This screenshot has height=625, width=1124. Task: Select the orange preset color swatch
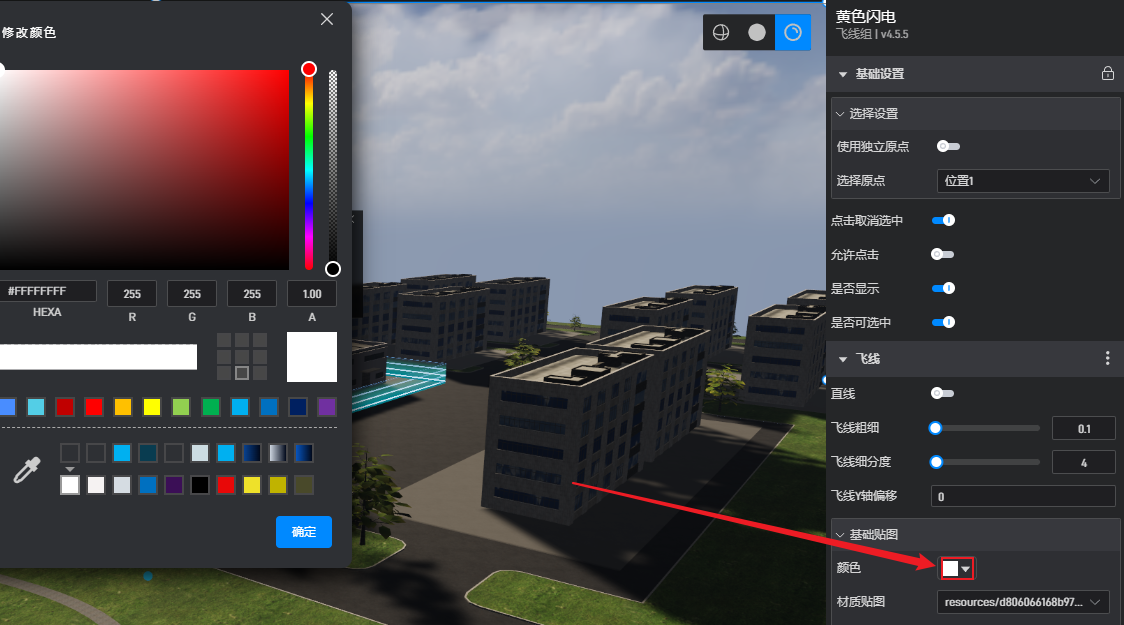(123, 407)
